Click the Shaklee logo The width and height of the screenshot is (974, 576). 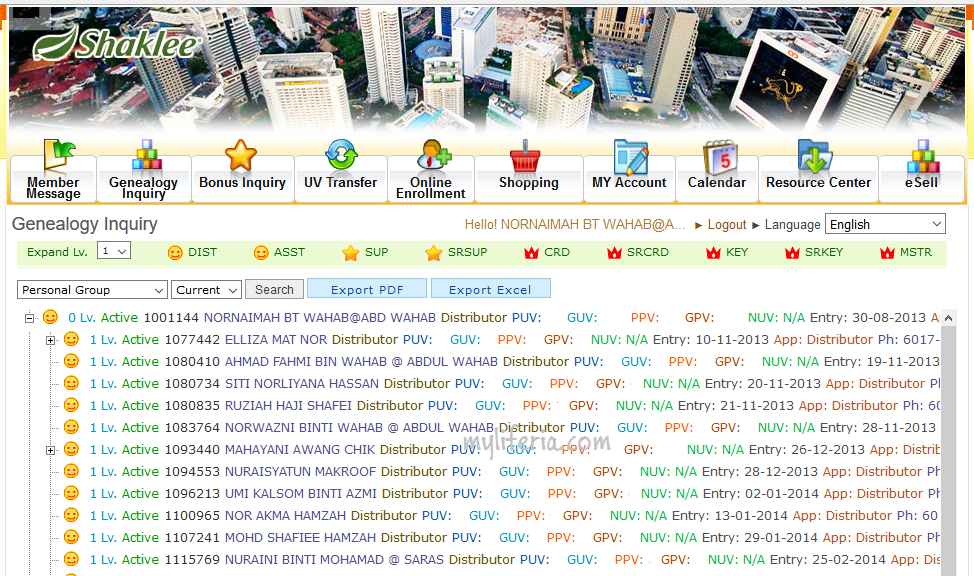[x=117, y=44]
